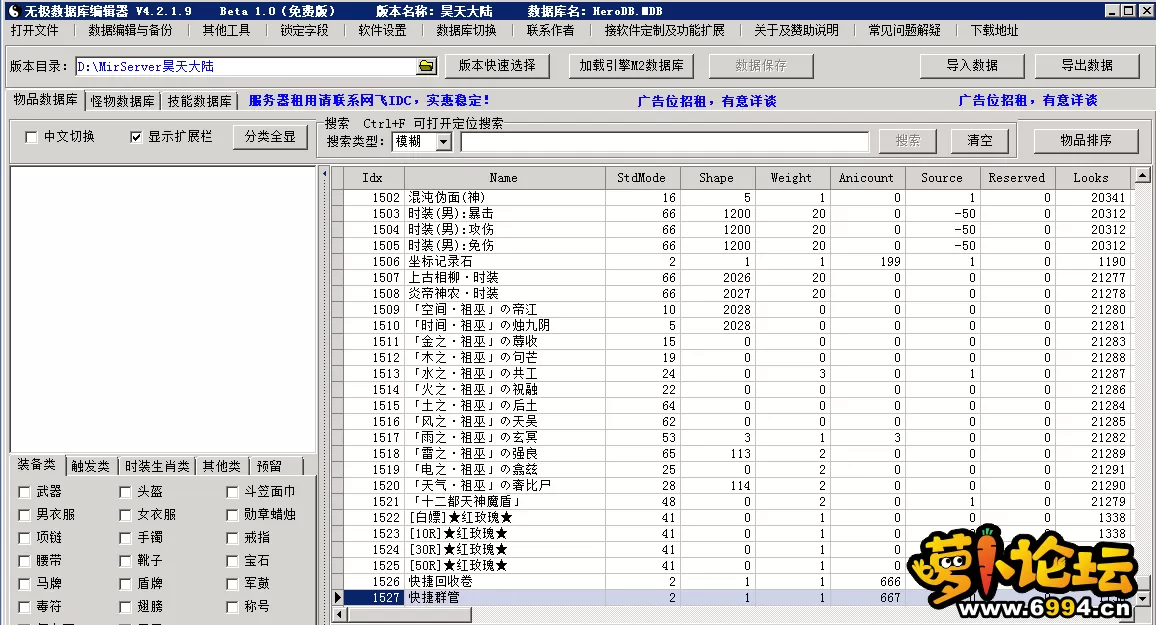Tick the 男衣服 checkbox
The width and height of the screenshot is (1156, 625).
[24, 515]
